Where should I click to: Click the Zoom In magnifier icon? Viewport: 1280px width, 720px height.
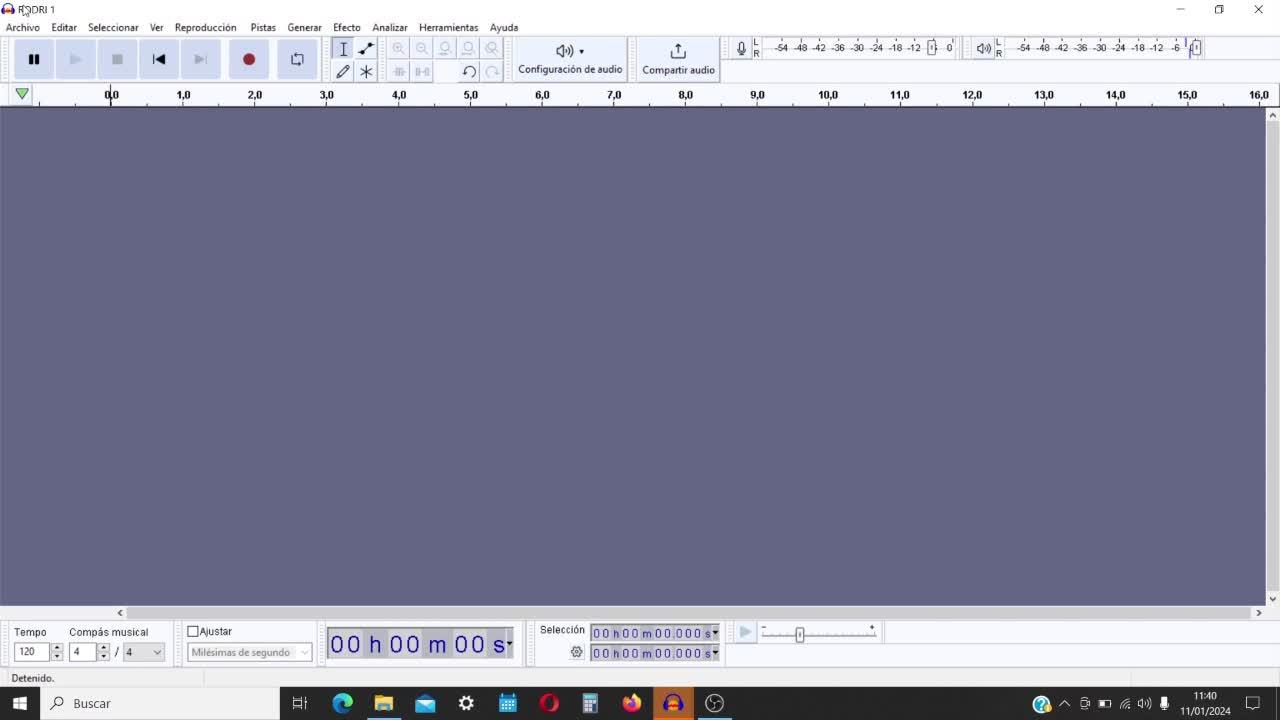(399, 49)
